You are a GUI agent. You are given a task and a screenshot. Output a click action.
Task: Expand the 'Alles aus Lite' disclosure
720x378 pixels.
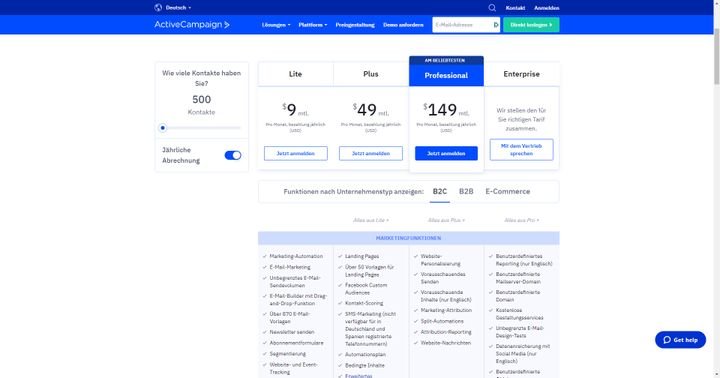pos(371,220)
